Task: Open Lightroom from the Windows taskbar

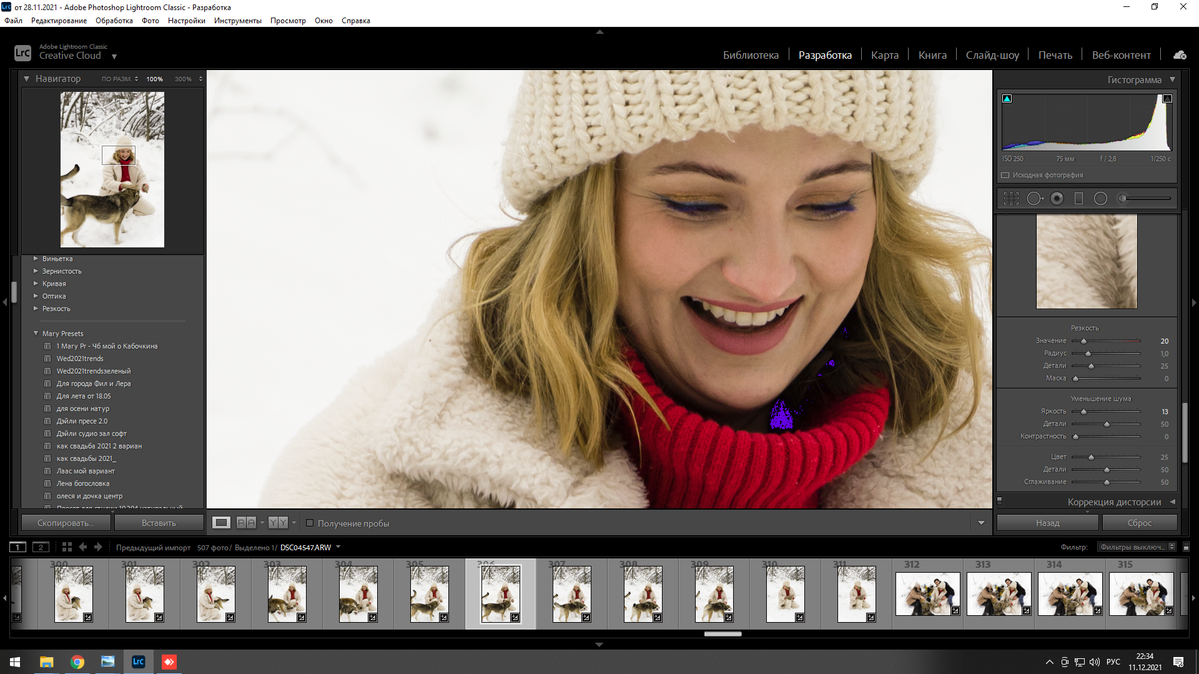Action: [x=138, y=662]
